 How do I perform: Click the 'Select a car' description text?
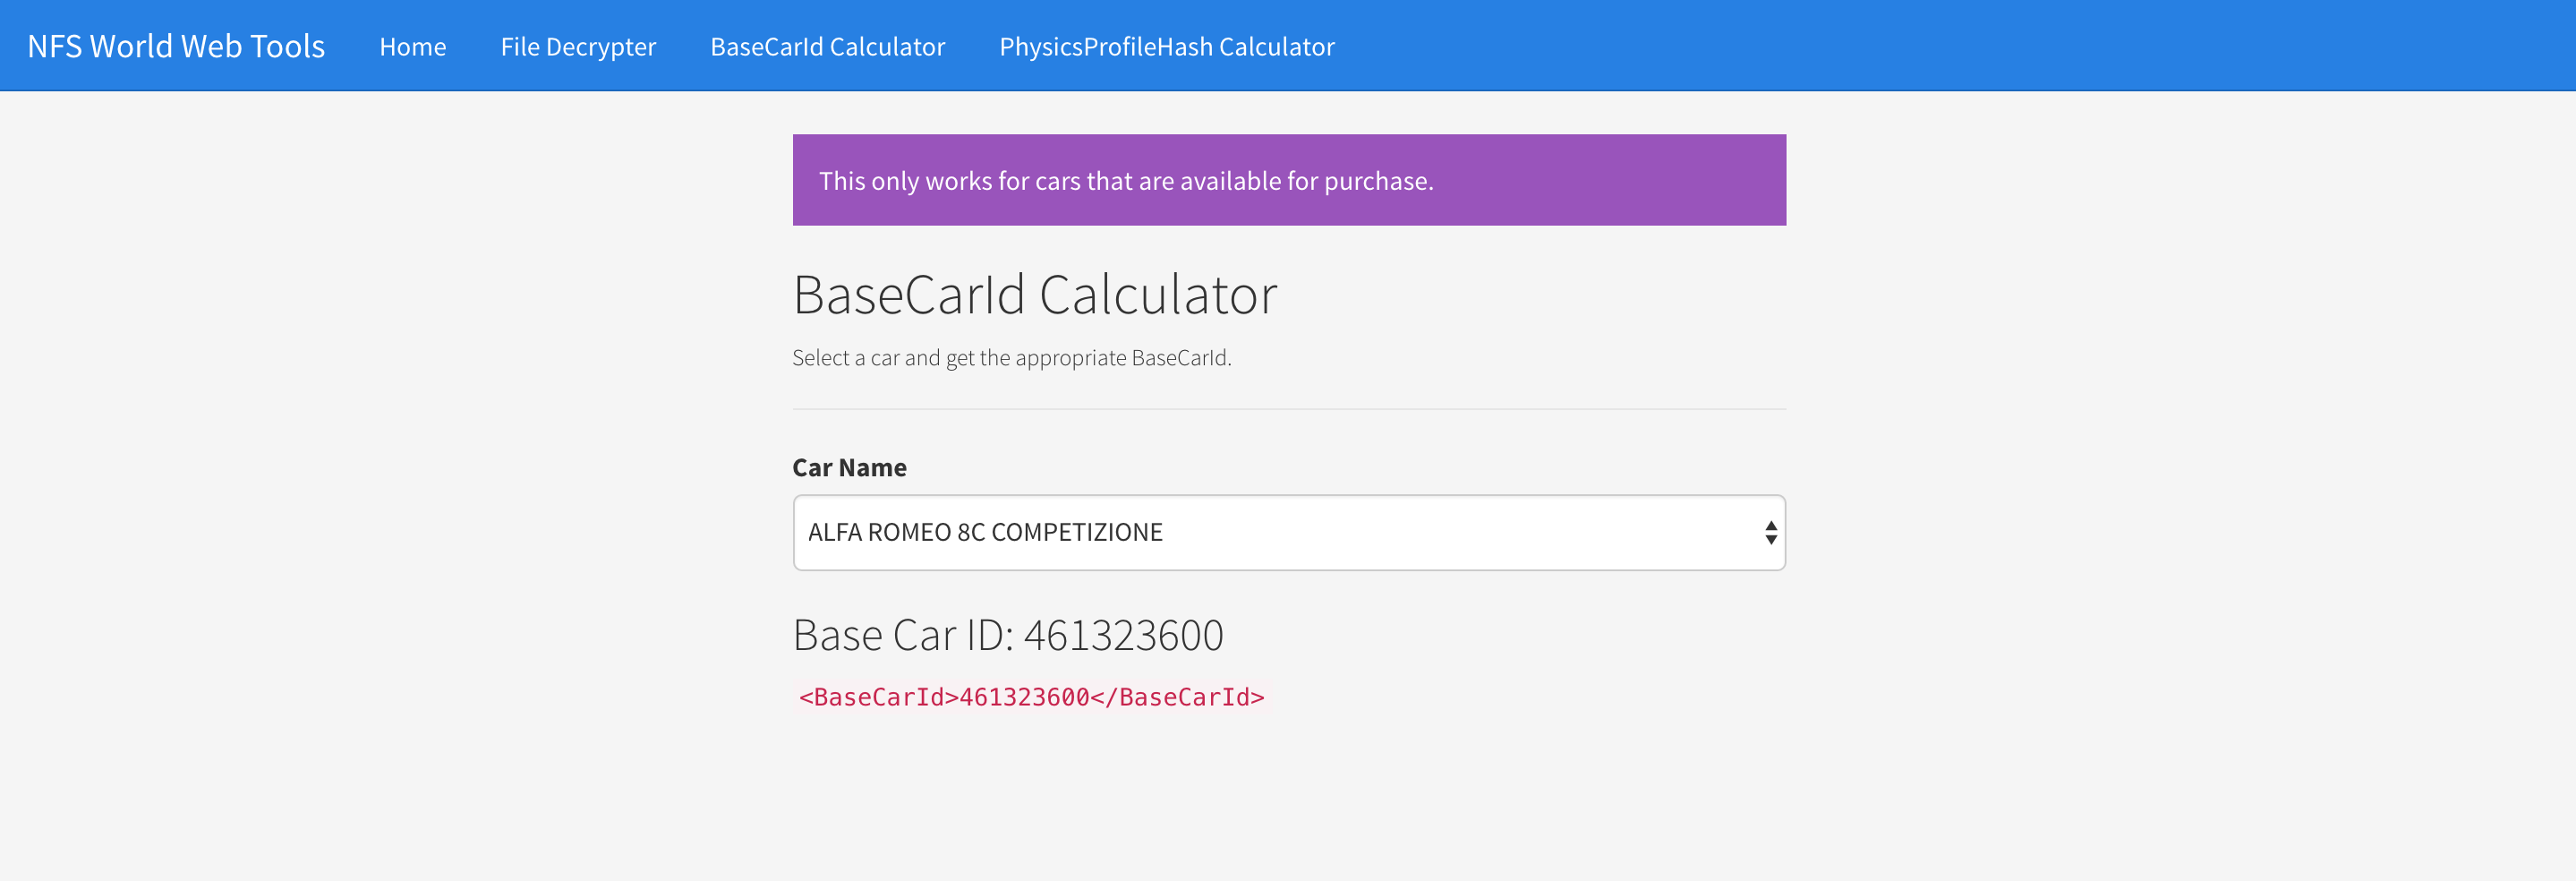pos(1011,358)
